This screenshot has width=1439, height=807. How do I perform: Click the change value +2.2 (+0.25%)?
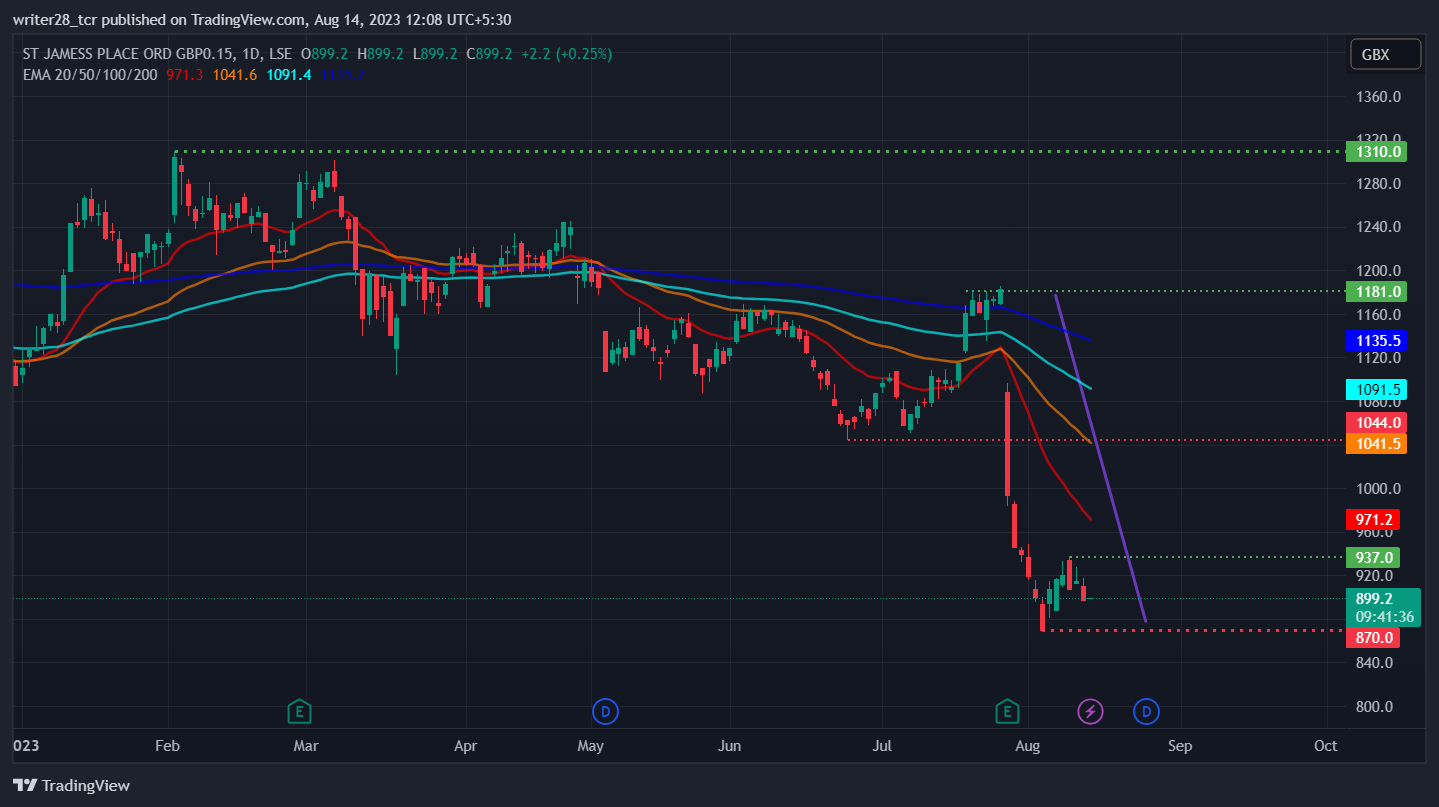point(566,54)
